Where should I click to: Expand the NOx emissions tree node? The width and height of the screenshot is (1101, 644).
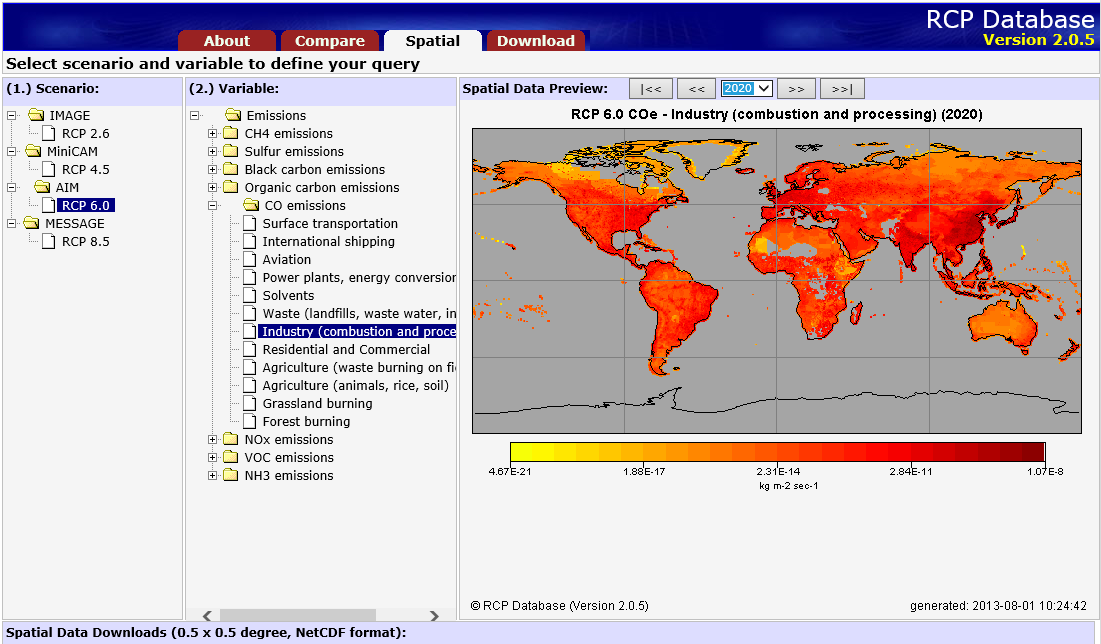pos(212,439)
